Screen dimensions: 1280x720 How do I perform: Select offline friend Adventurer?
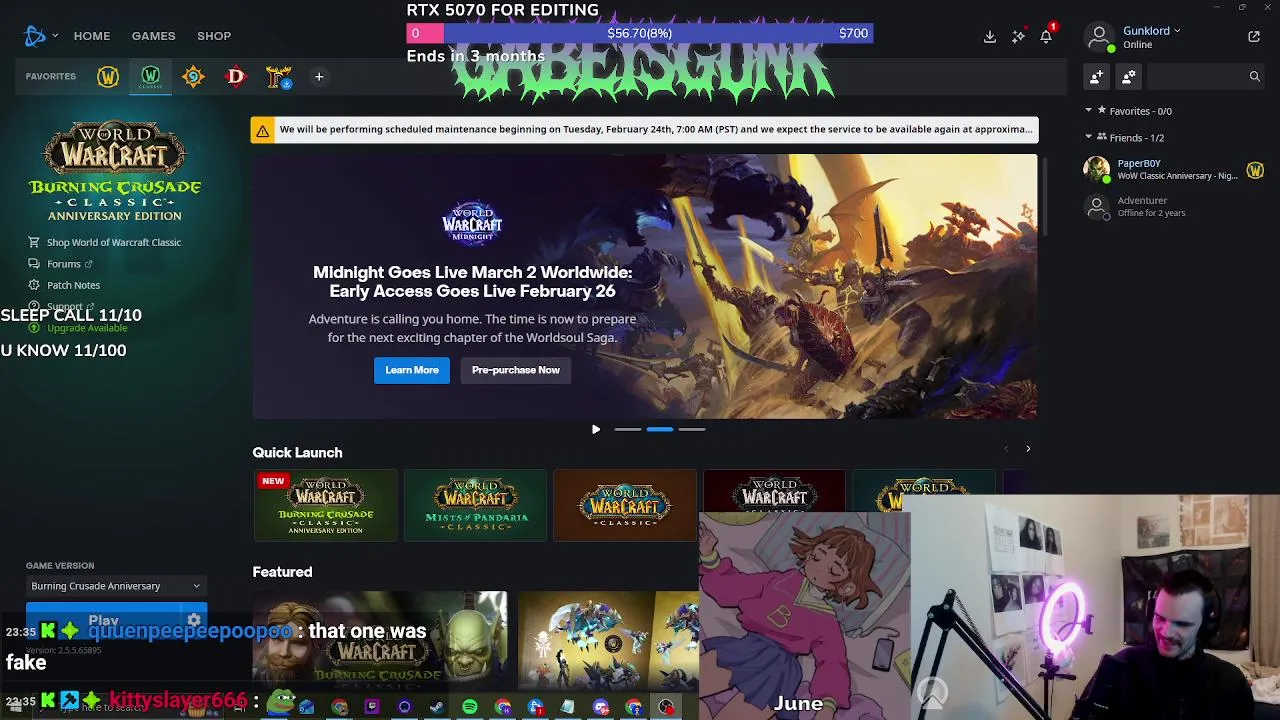point(1174,207)
